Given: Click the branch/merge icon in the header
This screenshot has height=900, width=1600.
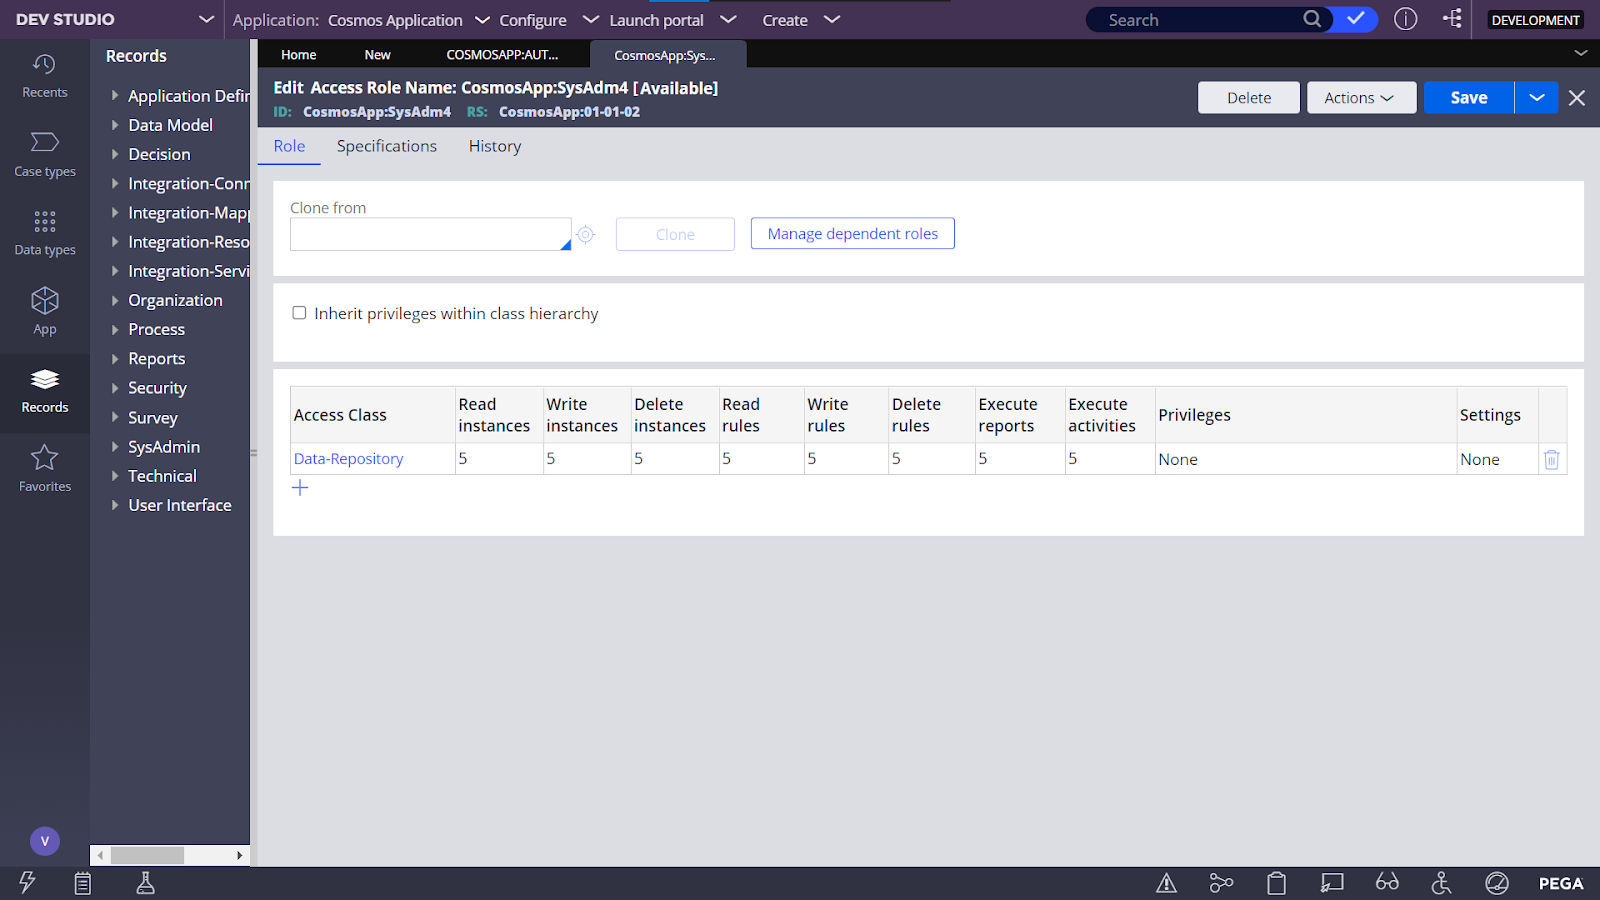Looking at the screenshot, I should 1452,18.
